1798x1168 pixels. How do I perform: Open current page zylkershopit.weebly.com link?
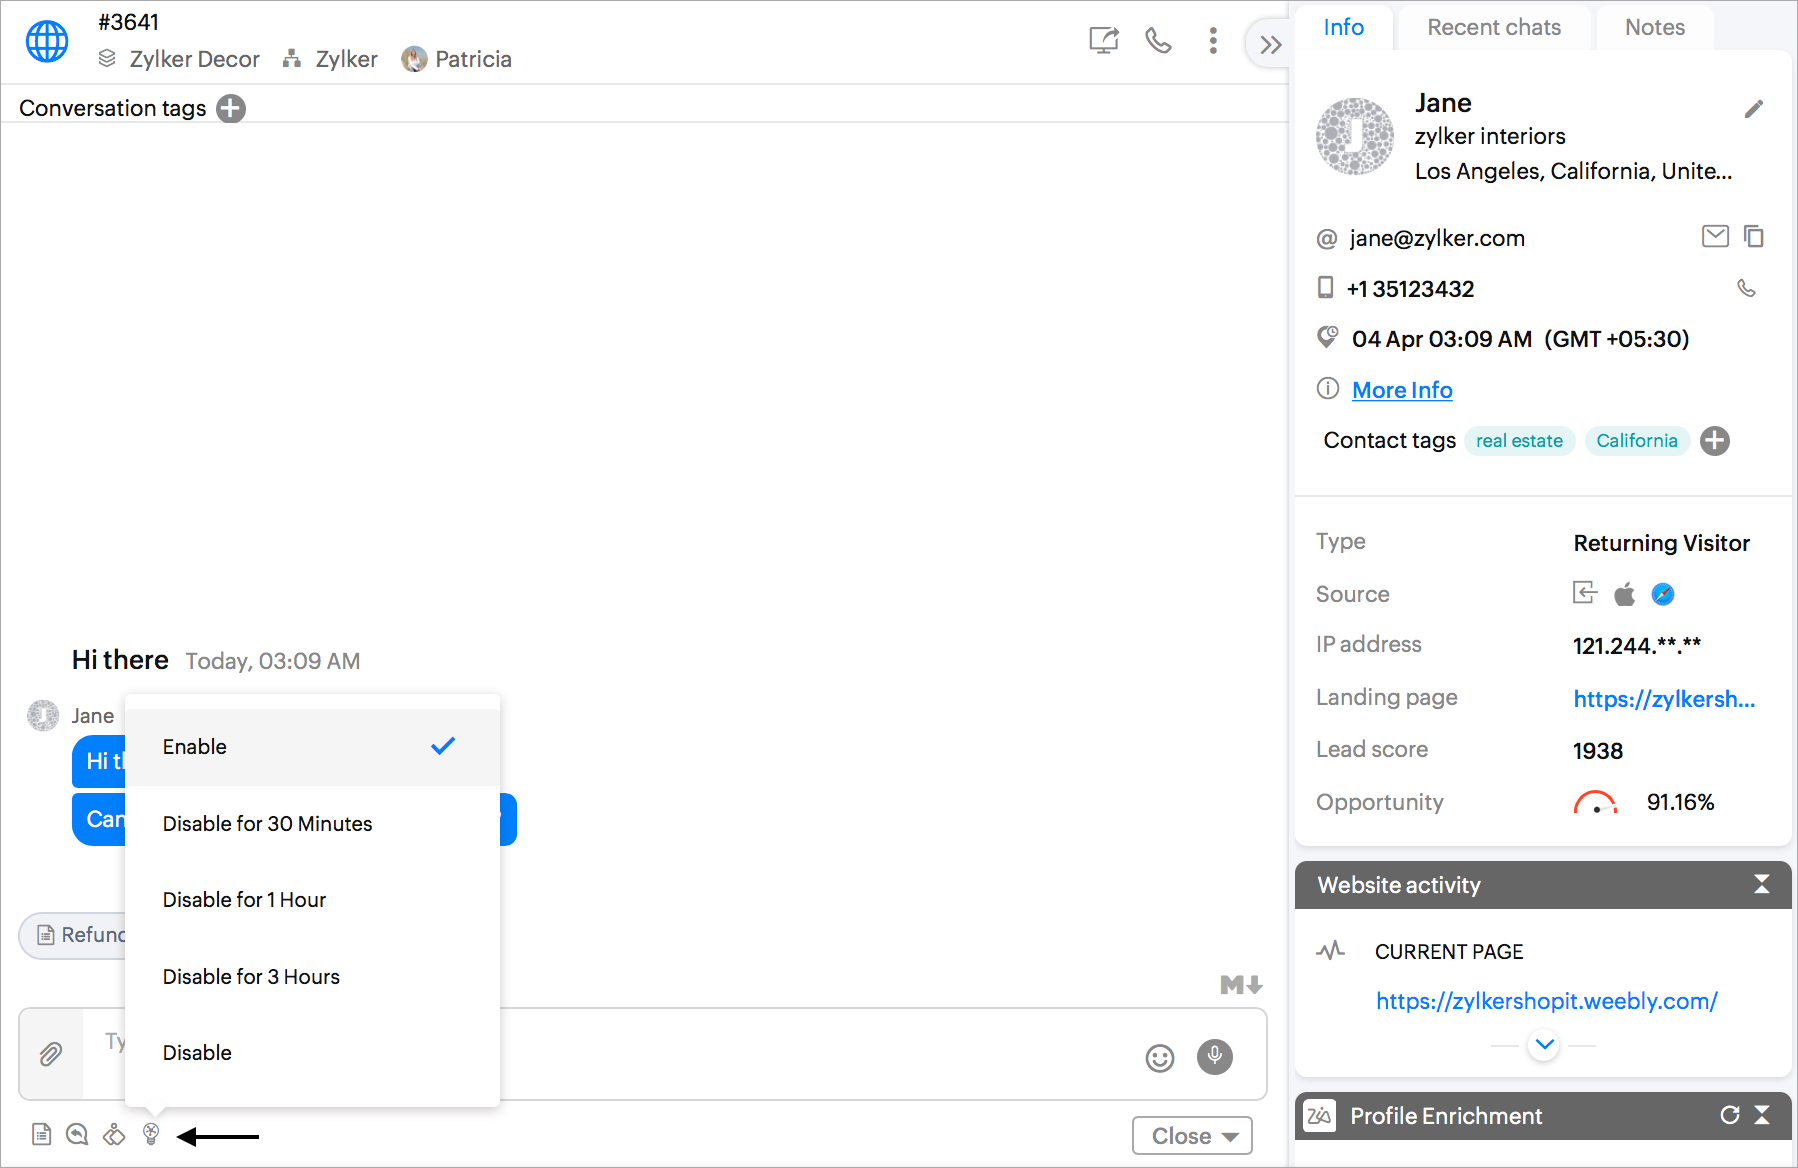click(1547, 1001)
